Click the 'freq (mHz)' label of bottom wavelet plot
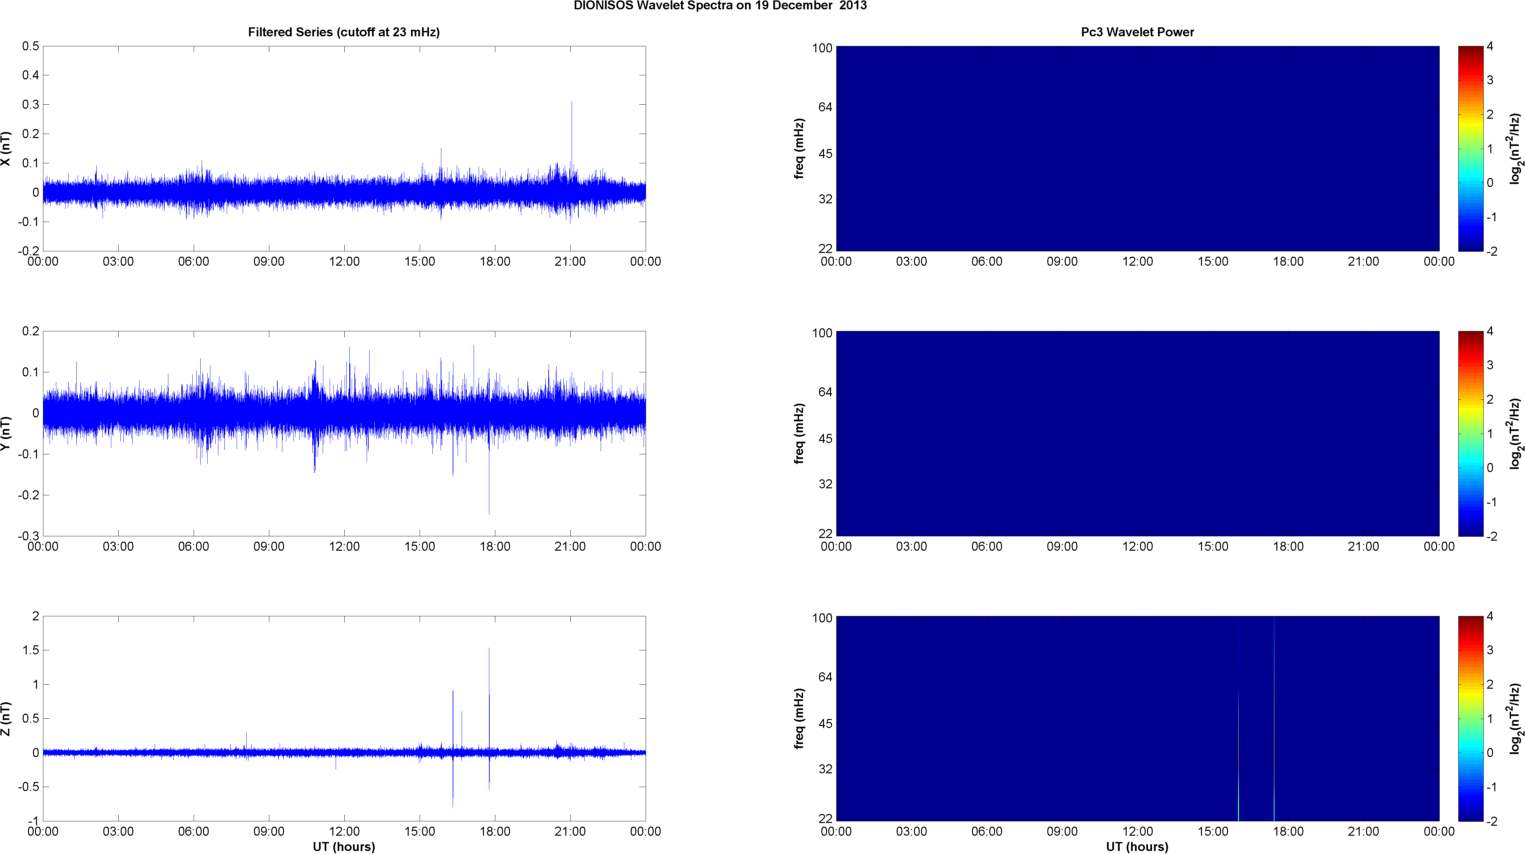This screenshot has width=1525, height=854. pyautogui.click(x=800, y=718)
